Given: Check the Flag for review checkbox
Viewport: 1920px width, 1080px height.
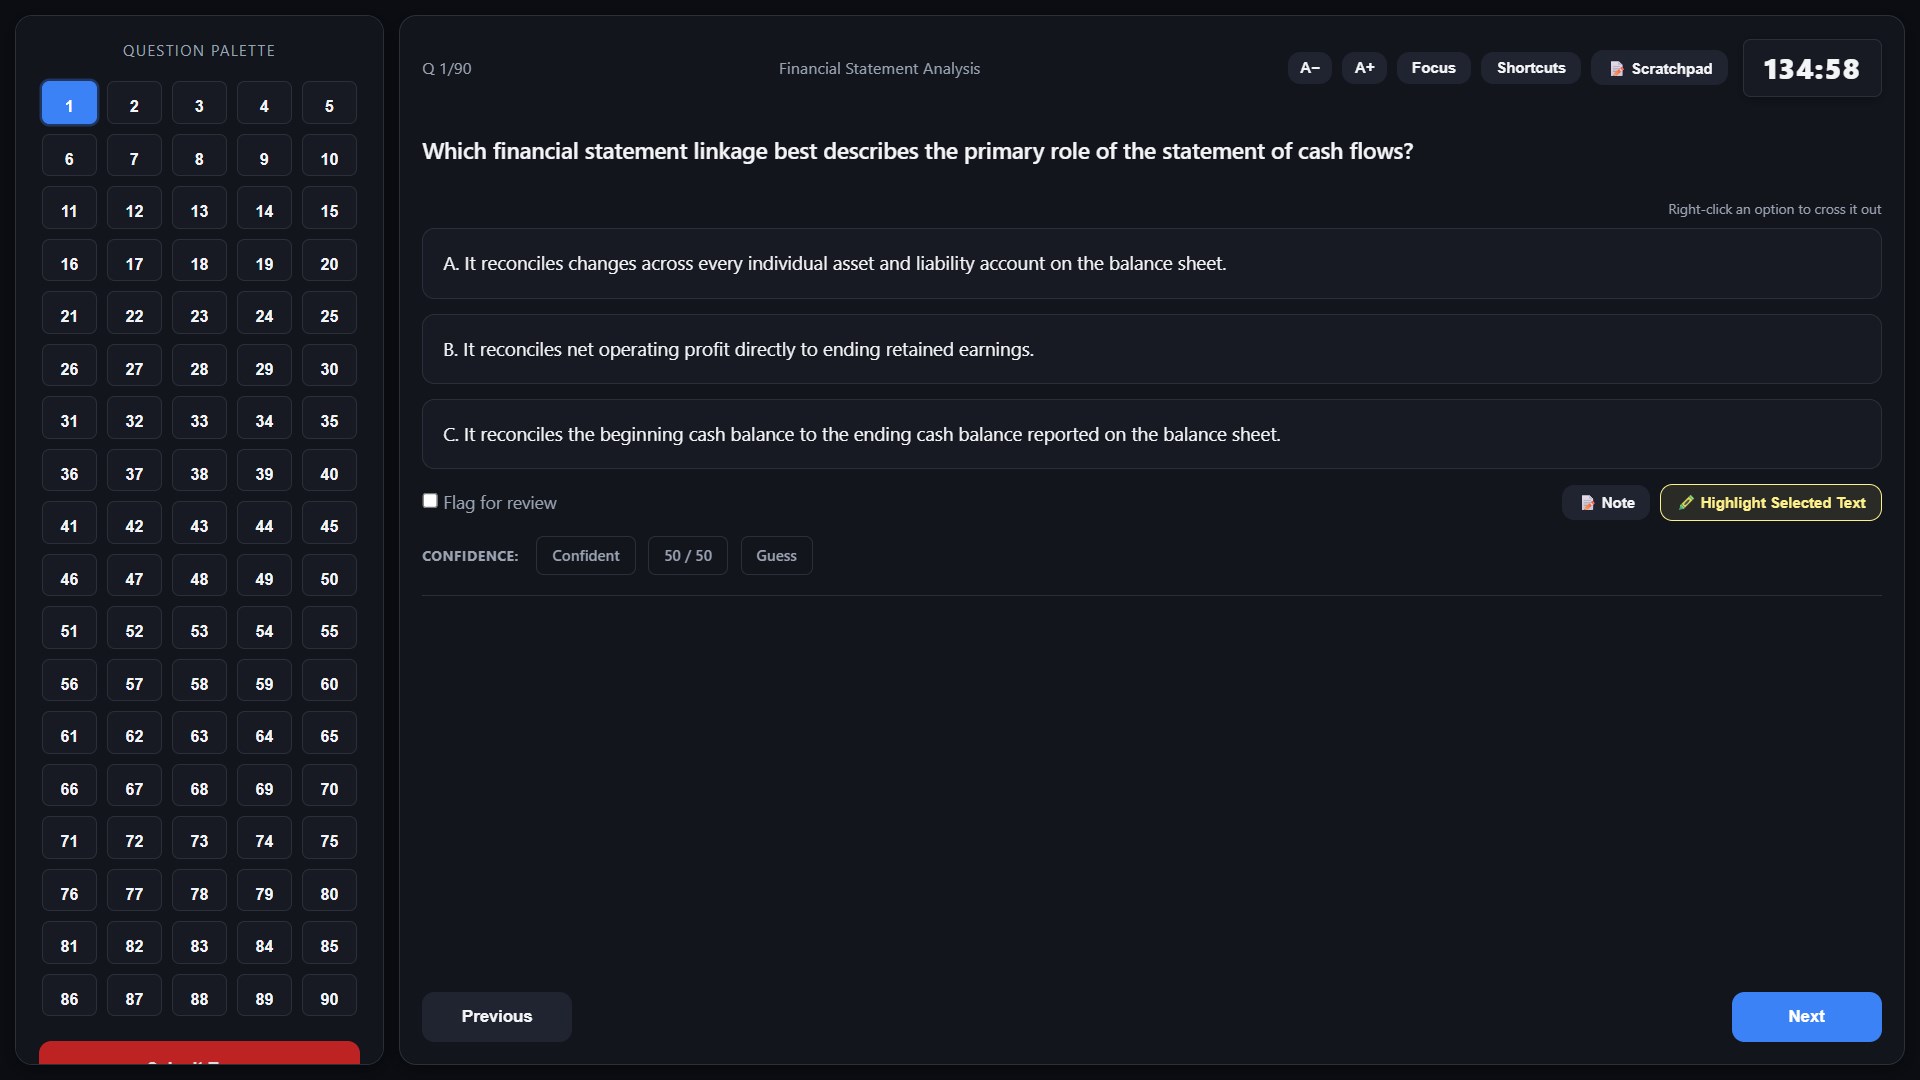Looking at the screenshot, I should [x=430, y=501].
